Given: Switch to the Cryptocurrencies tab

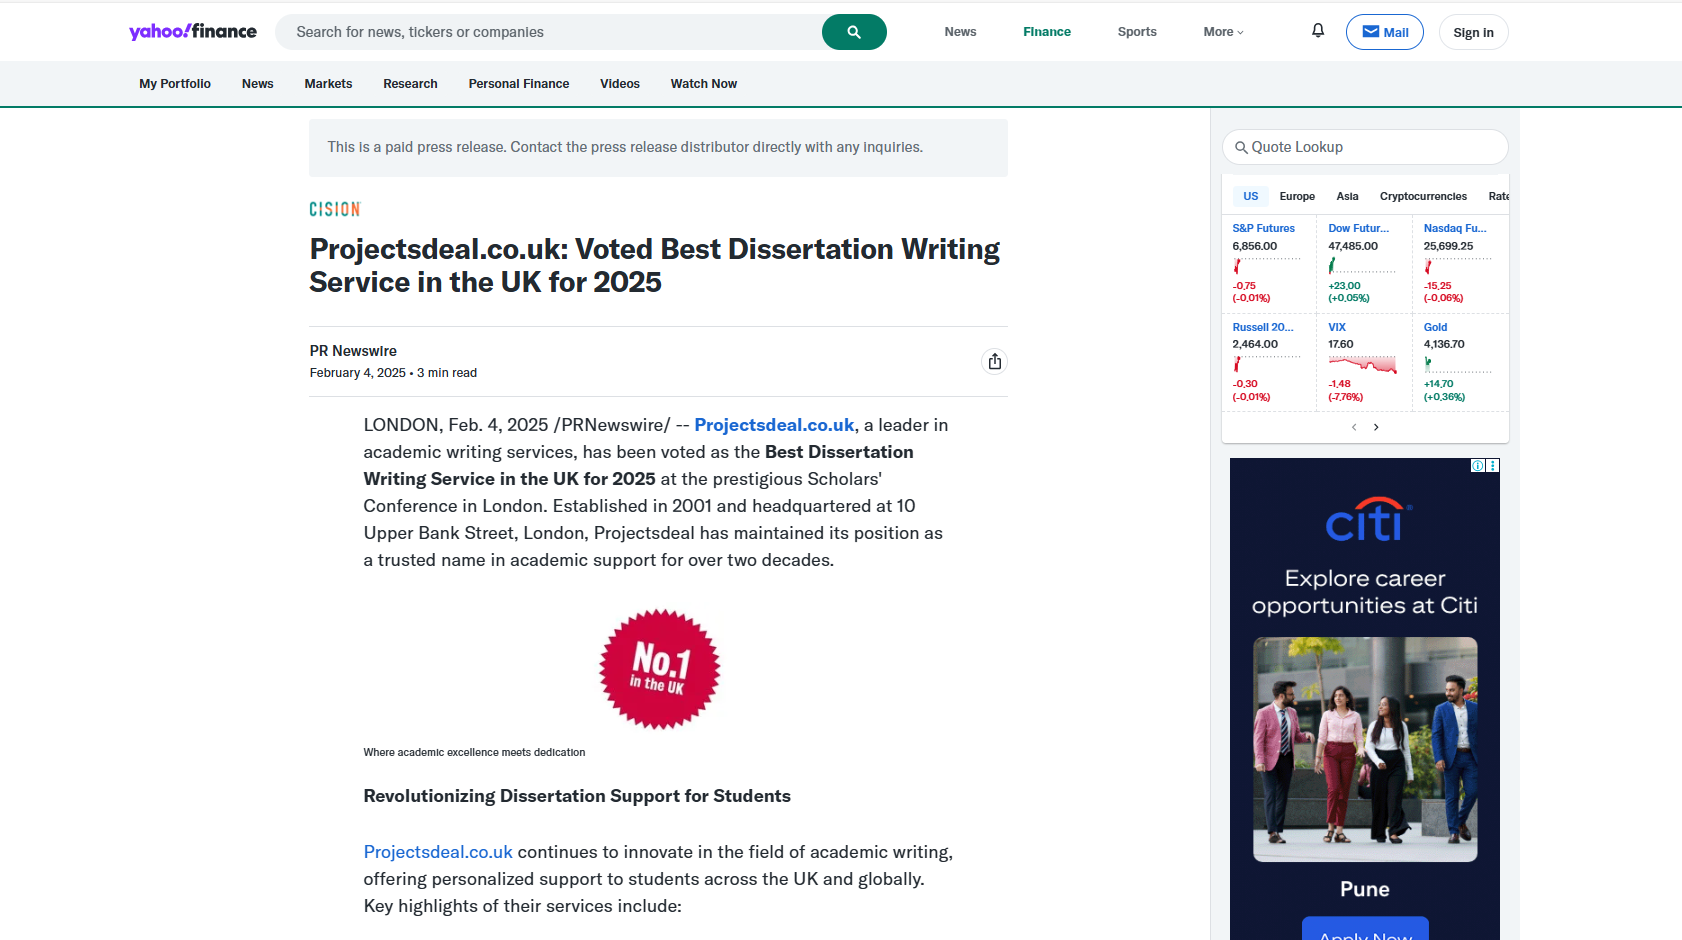Looking at the screenshot, I should pyautogui.click(x=1423, y=196).
